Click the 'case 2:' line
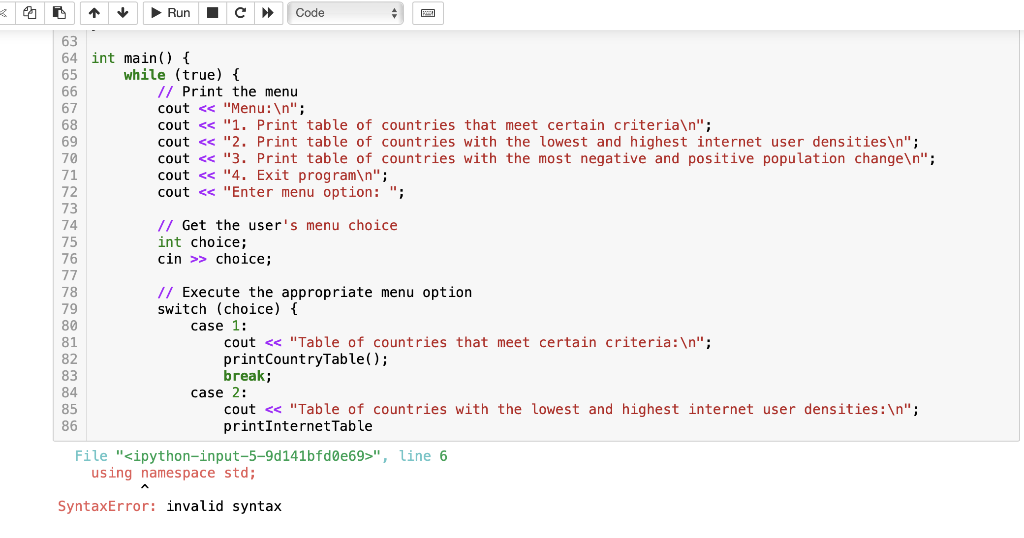Viewport: 1024px width, 538px height. pos(219,393)
